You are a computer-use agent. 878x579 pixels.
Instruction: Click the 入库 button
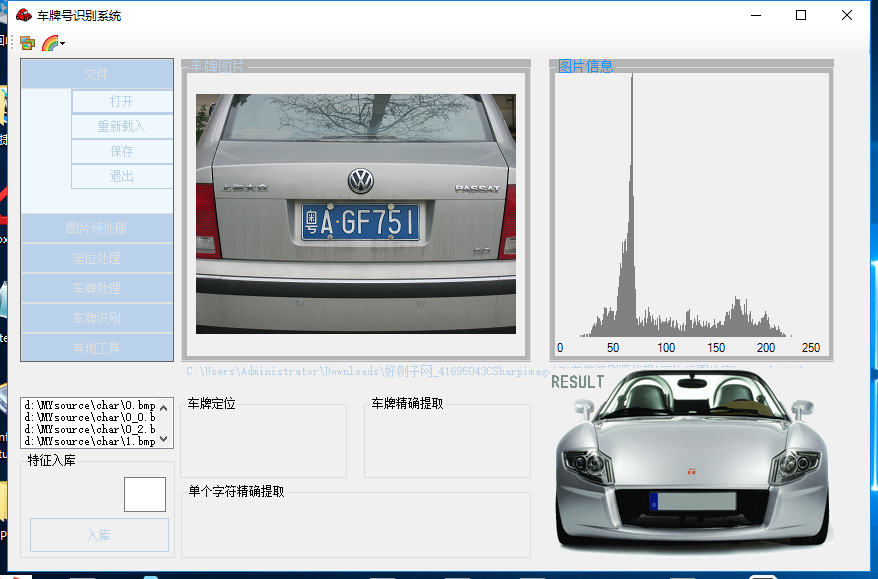pos(99,535)
